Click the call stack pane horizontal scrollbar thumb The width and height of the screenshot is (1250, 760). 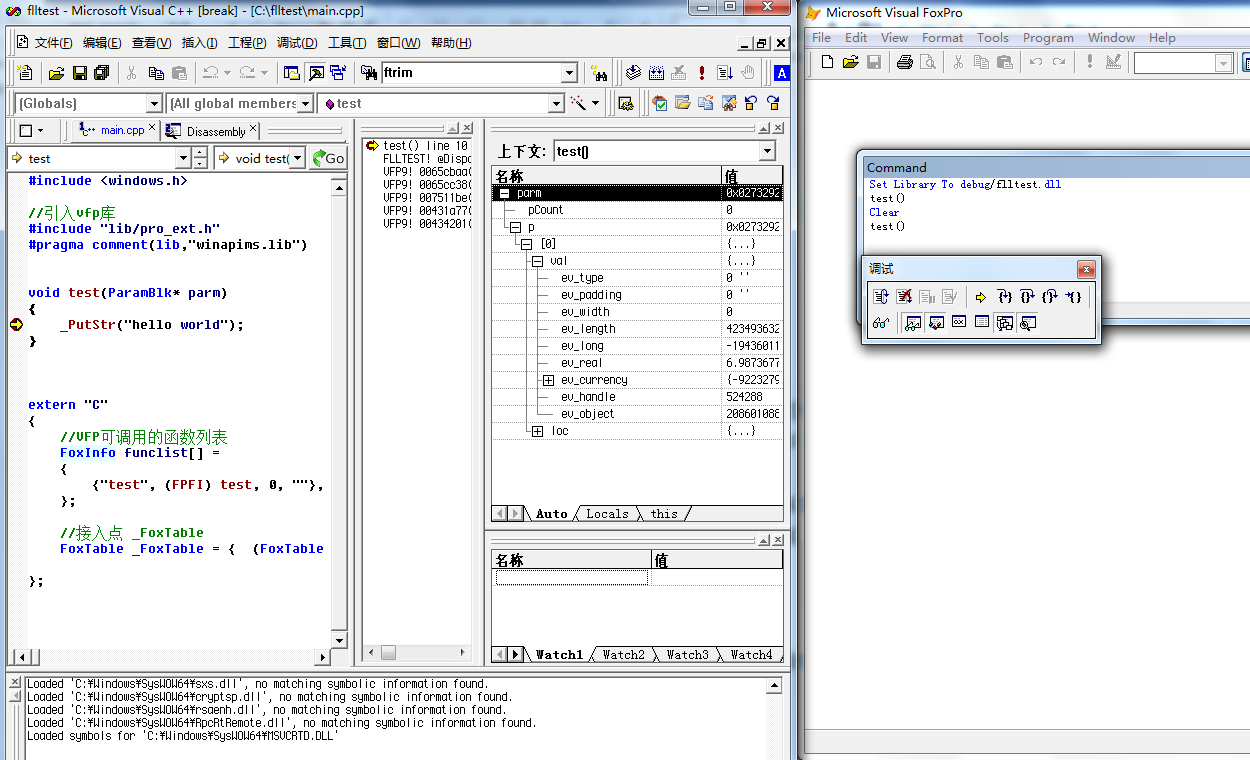(x=388, y=652)
